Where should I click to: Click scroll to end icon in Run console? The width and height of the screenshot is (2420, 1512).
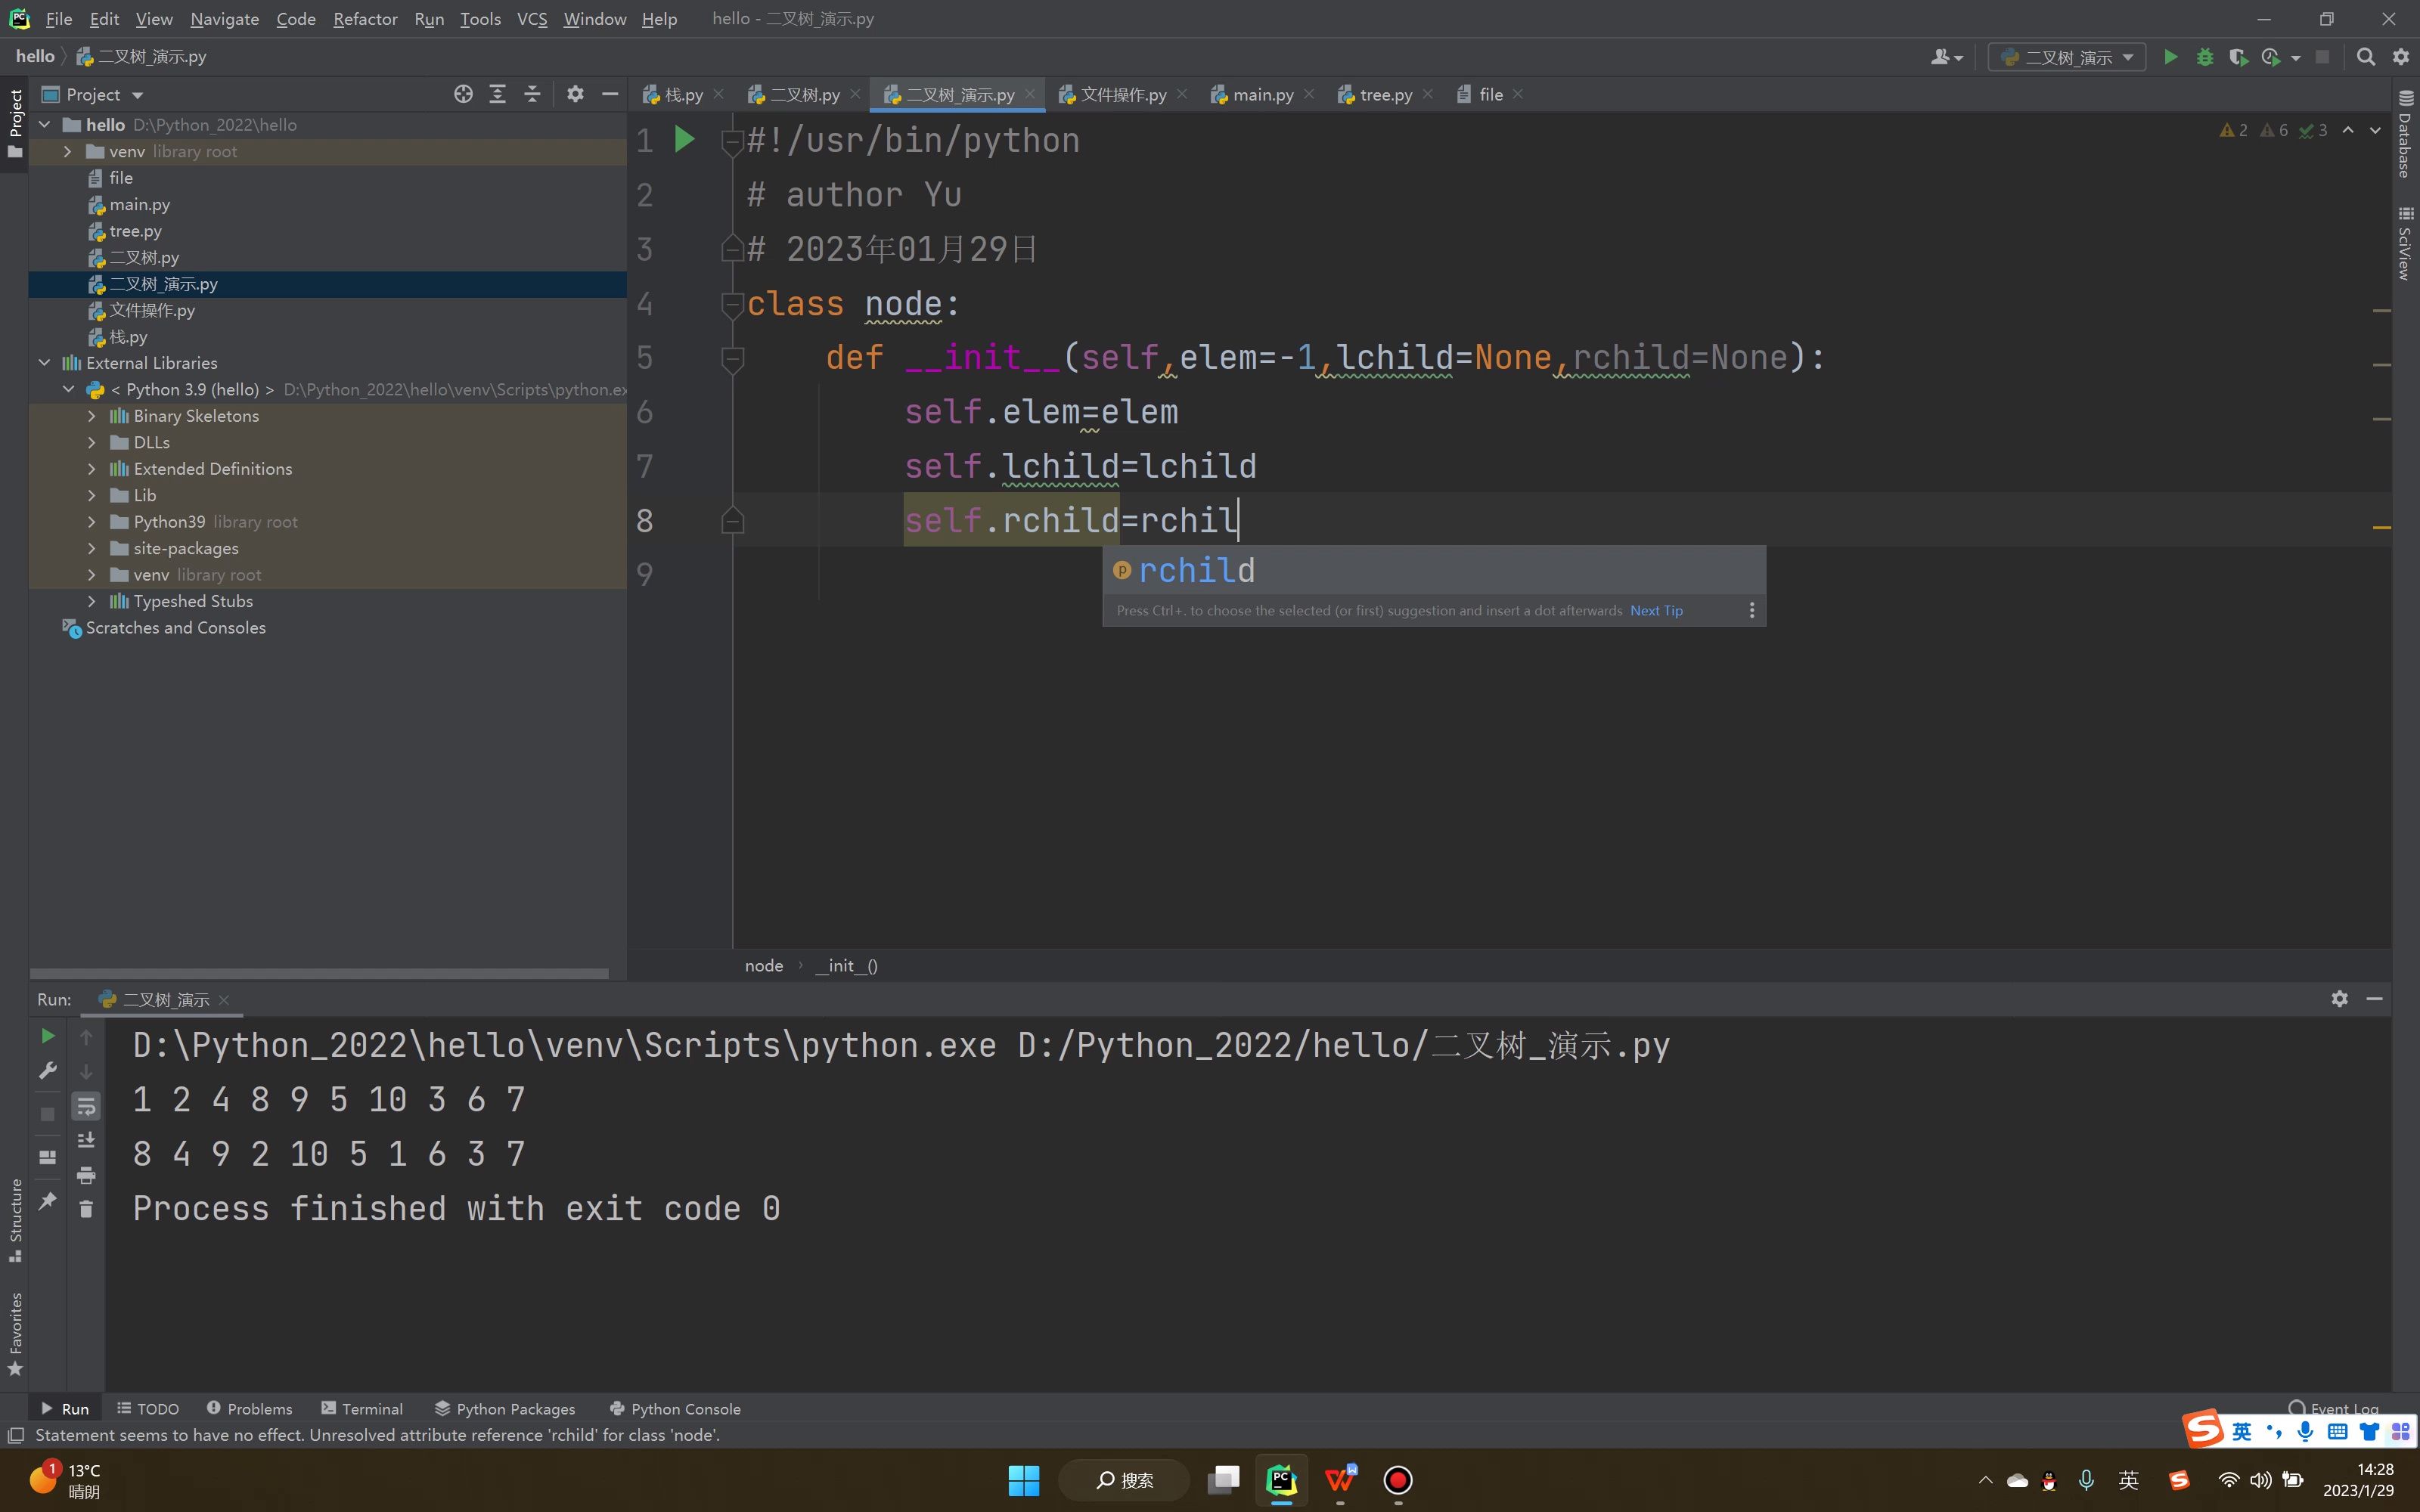[86, 1140]
